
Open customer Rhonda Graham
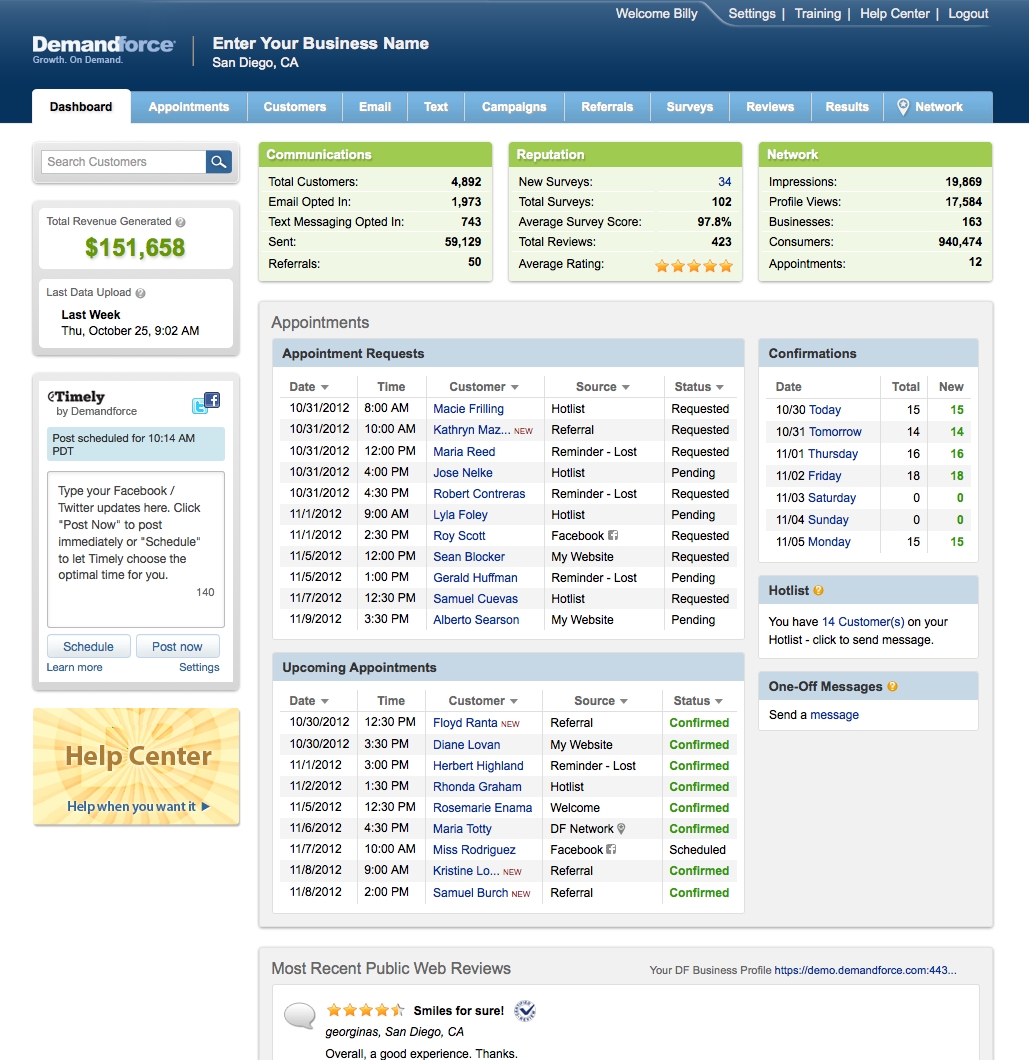(x=477, y=786)
